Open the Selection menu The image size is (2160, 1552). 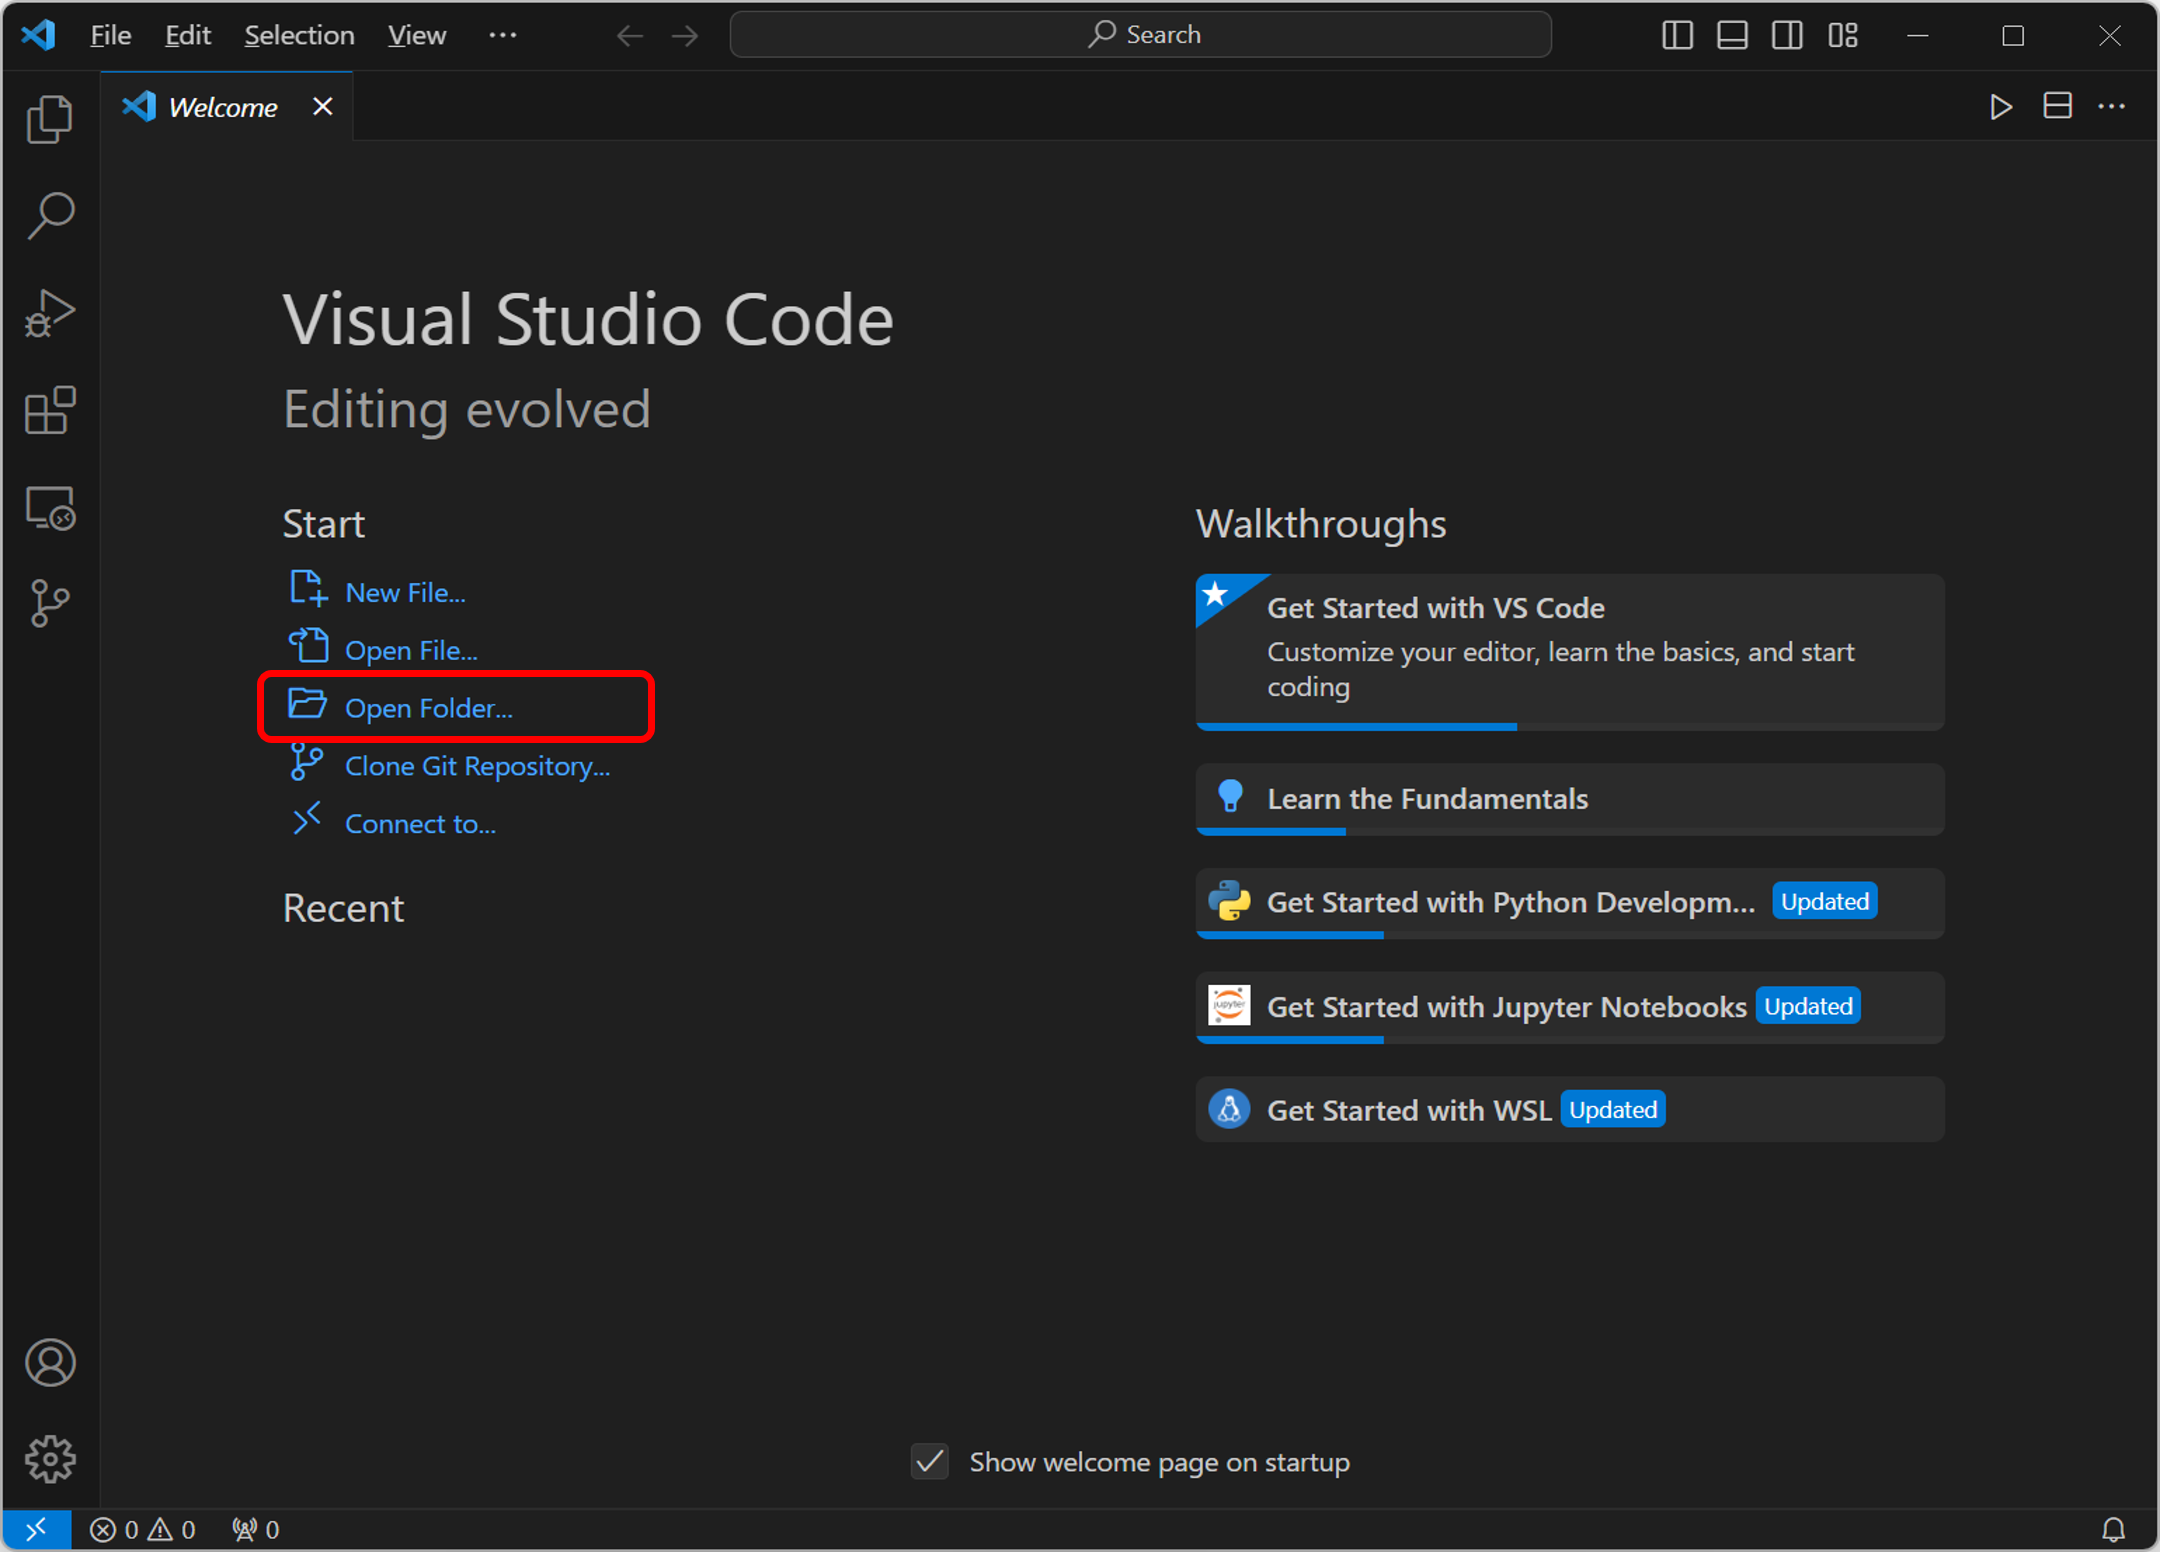(x=299, y=35)
